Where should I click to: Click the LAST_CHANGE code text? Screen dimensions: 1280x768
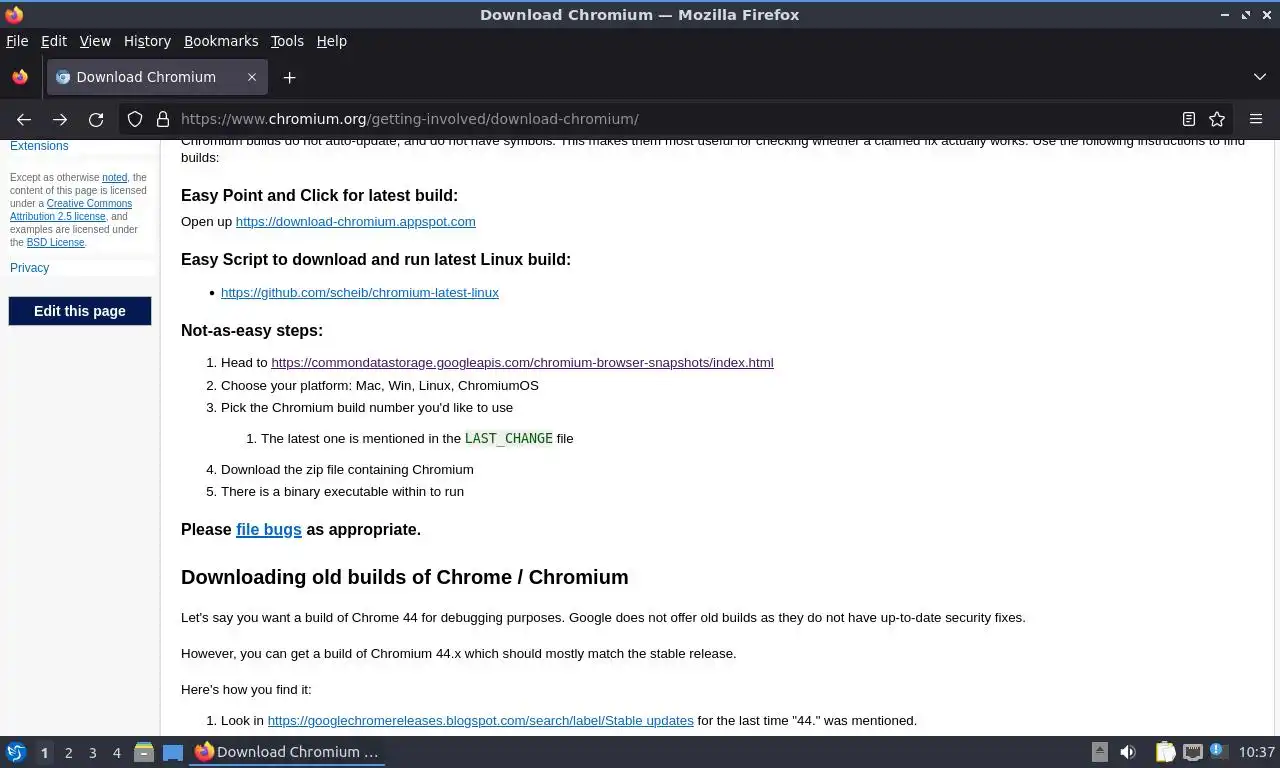click(x=509, y=438)
